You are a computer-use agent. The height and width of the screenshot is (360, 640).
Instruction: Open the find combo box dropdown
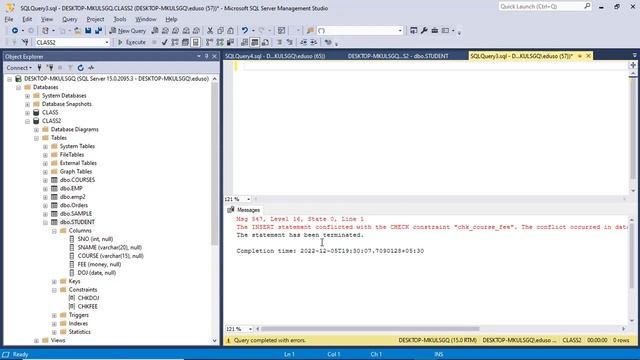pos(400,31)
